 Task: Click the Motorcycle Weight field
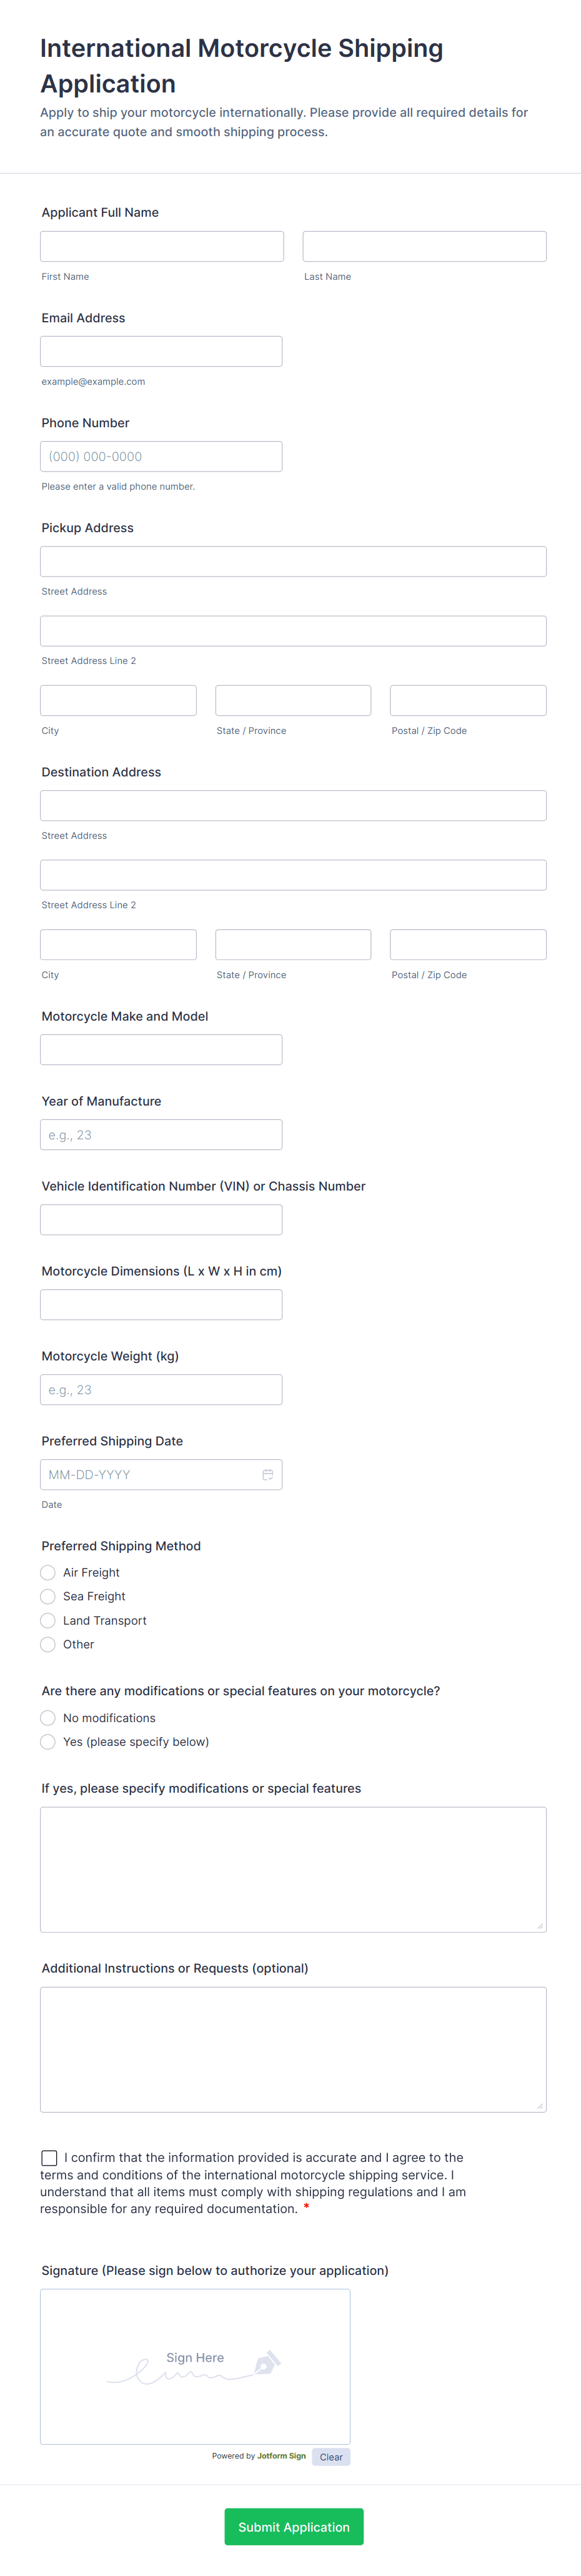point(161,1388)
